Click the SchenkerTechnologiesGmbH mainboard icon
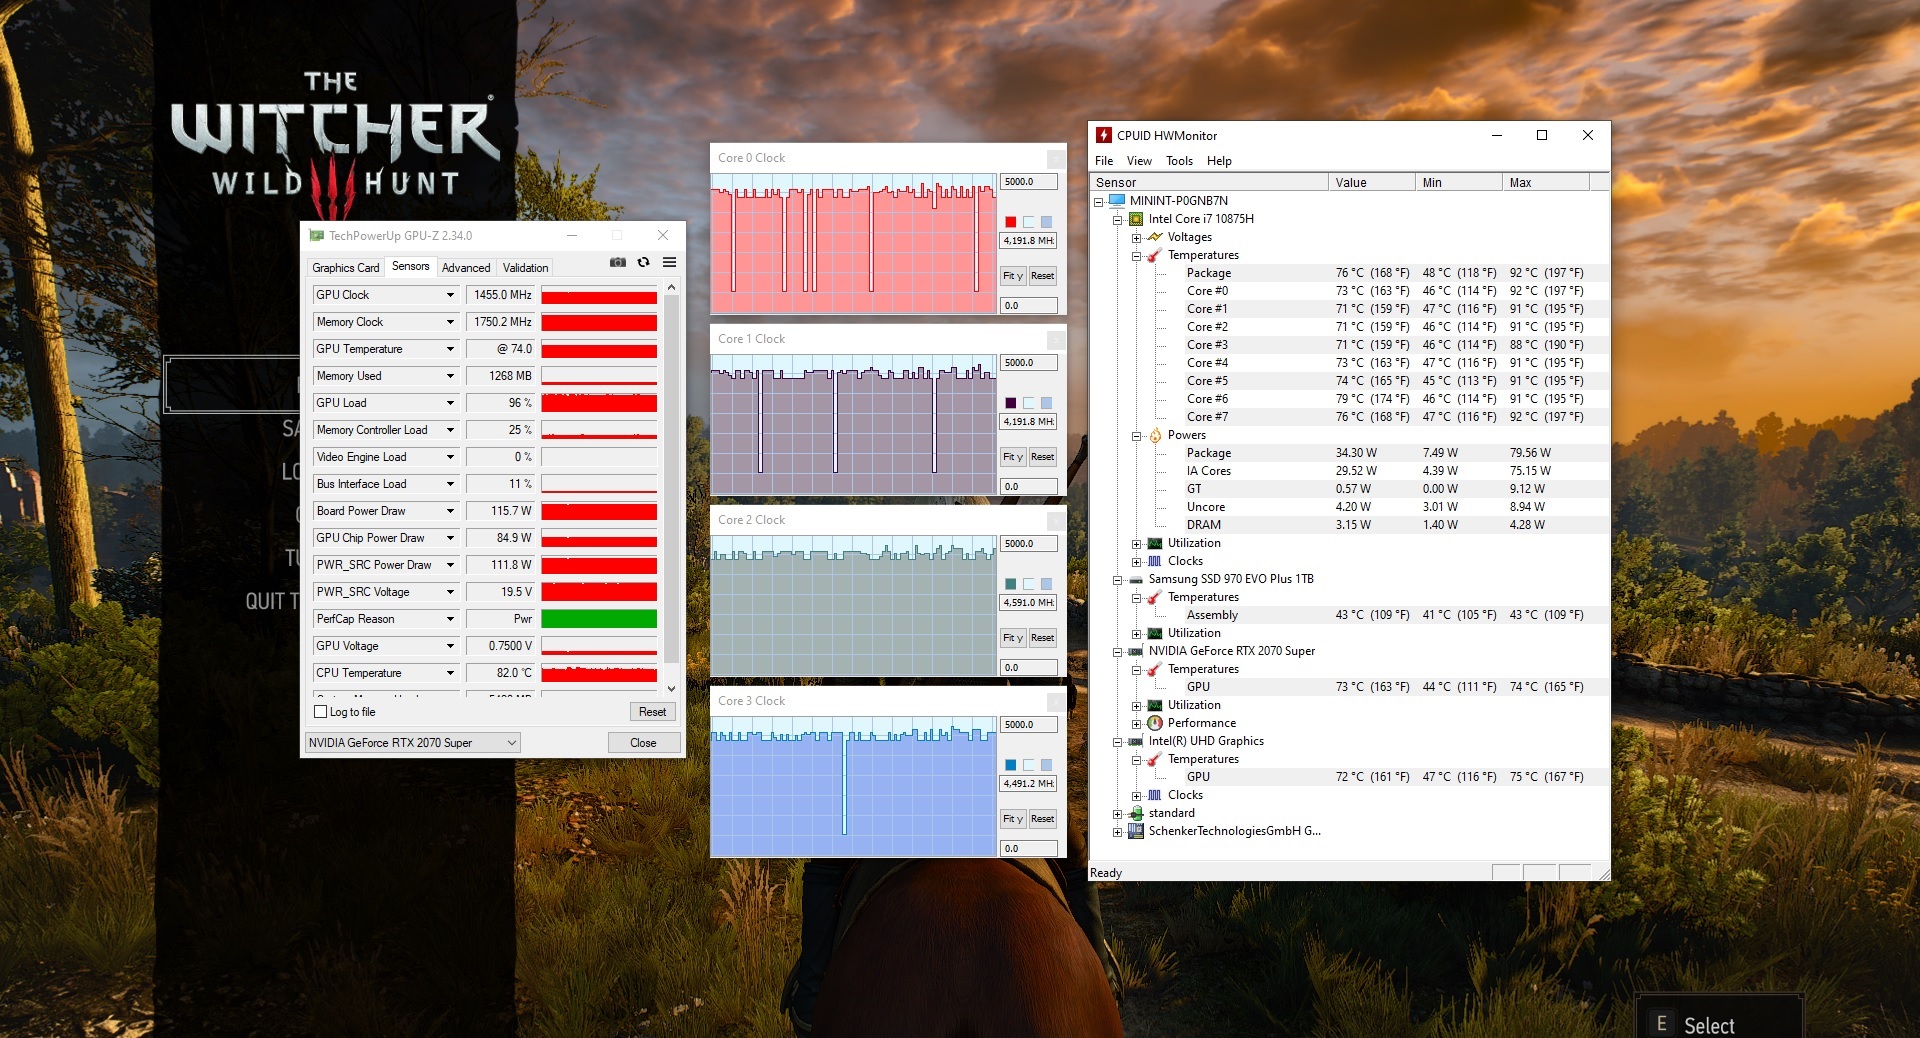The image size is (1920, 1038). (x=1136, y=831)
